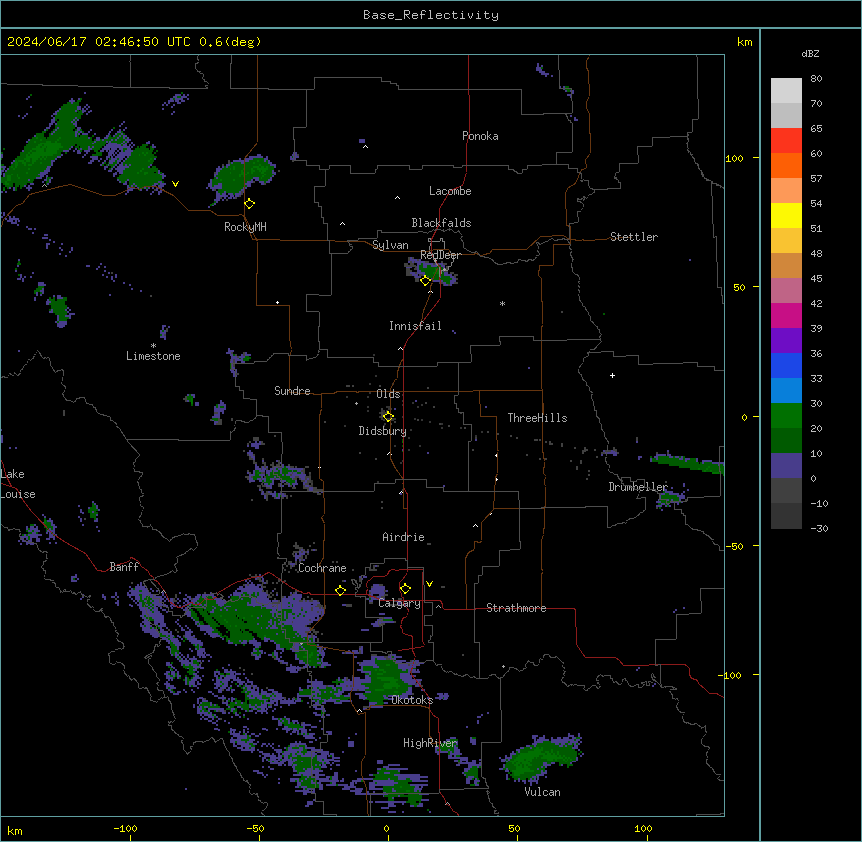
Task: Click the Strathmore city label
Action: click(516, 608)
